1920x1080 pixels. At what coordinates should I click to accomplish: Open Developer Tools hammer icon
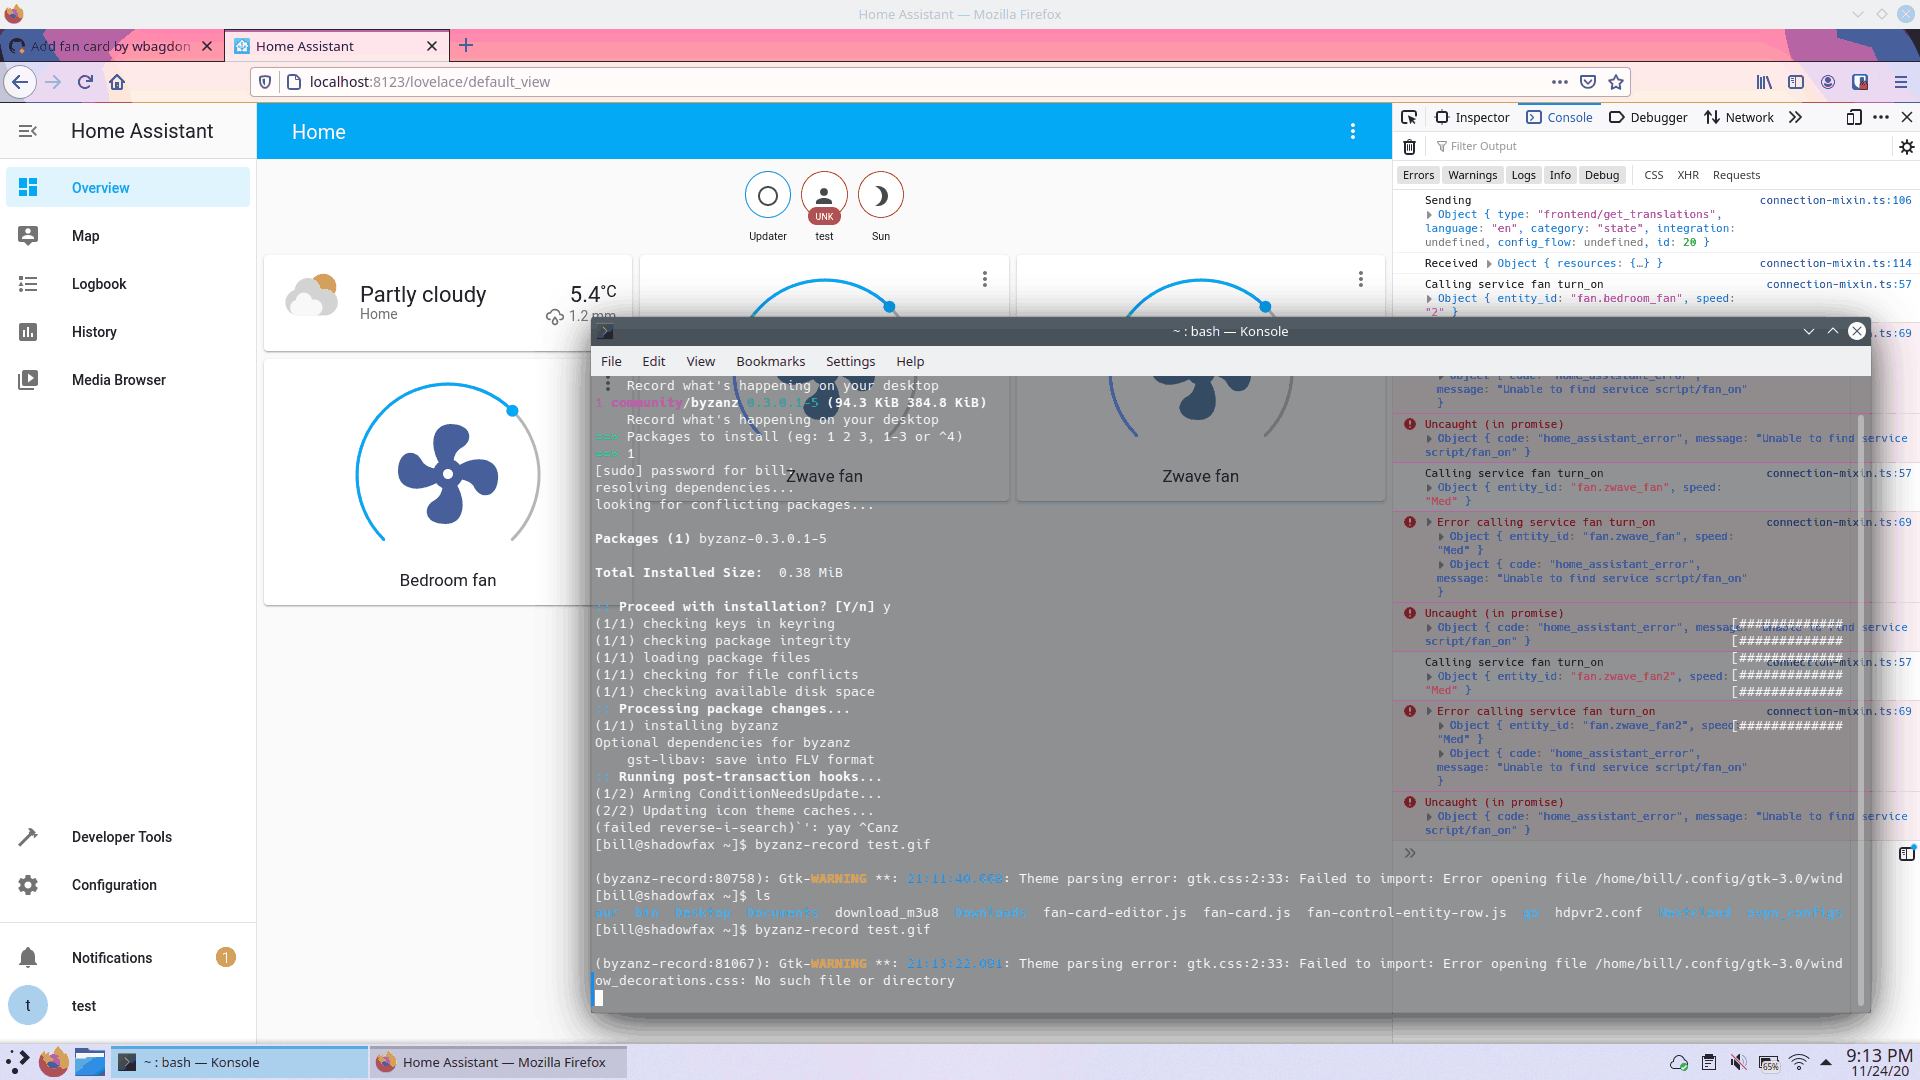pos(28,837)
